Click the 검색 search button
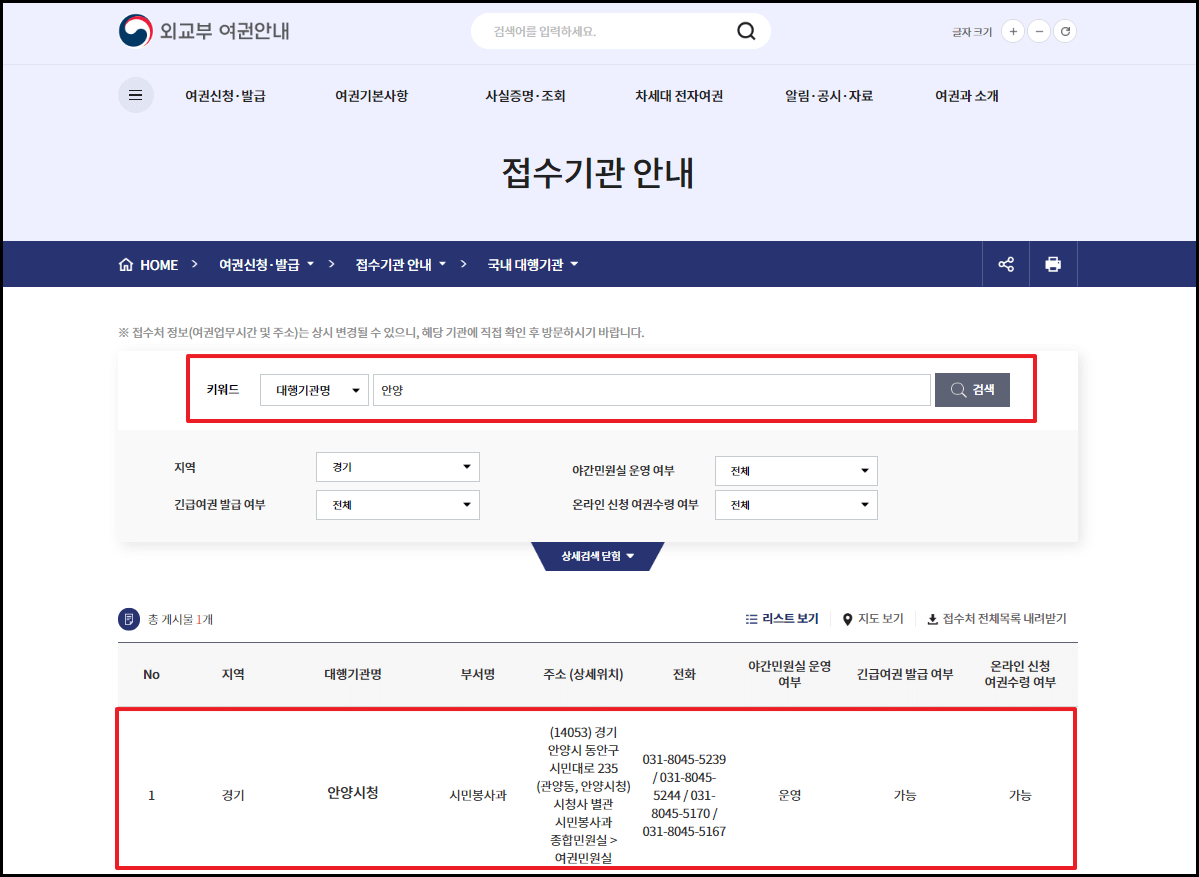 [x=971, y=389]
